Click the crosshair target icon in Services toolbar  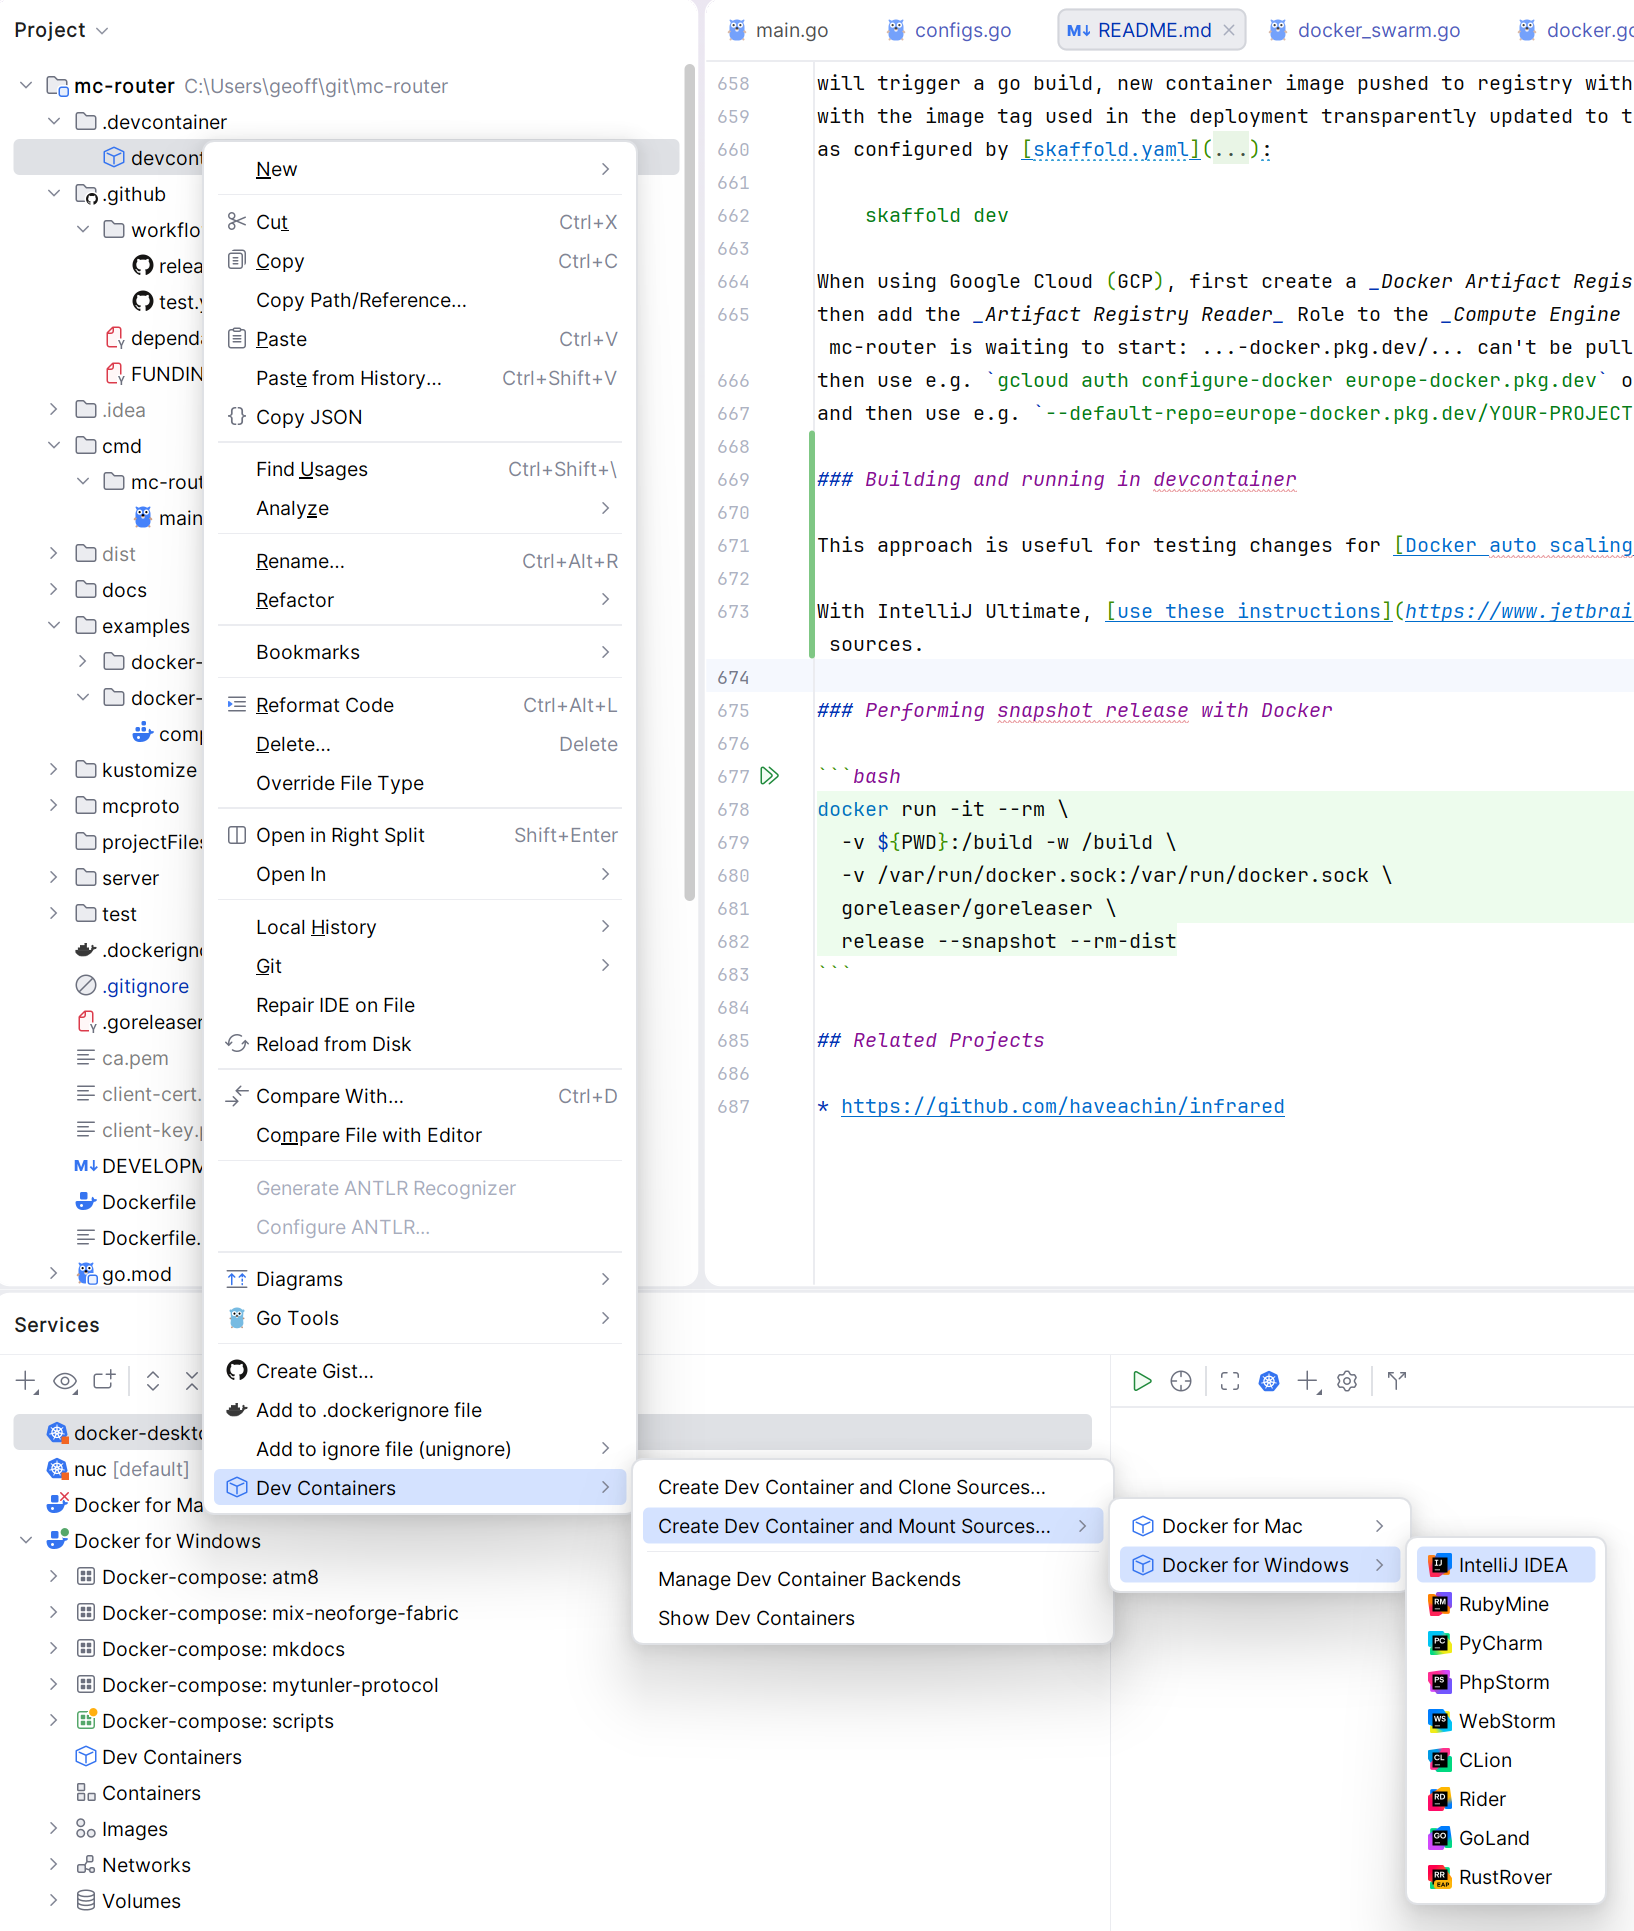tap(1181, 1381)
